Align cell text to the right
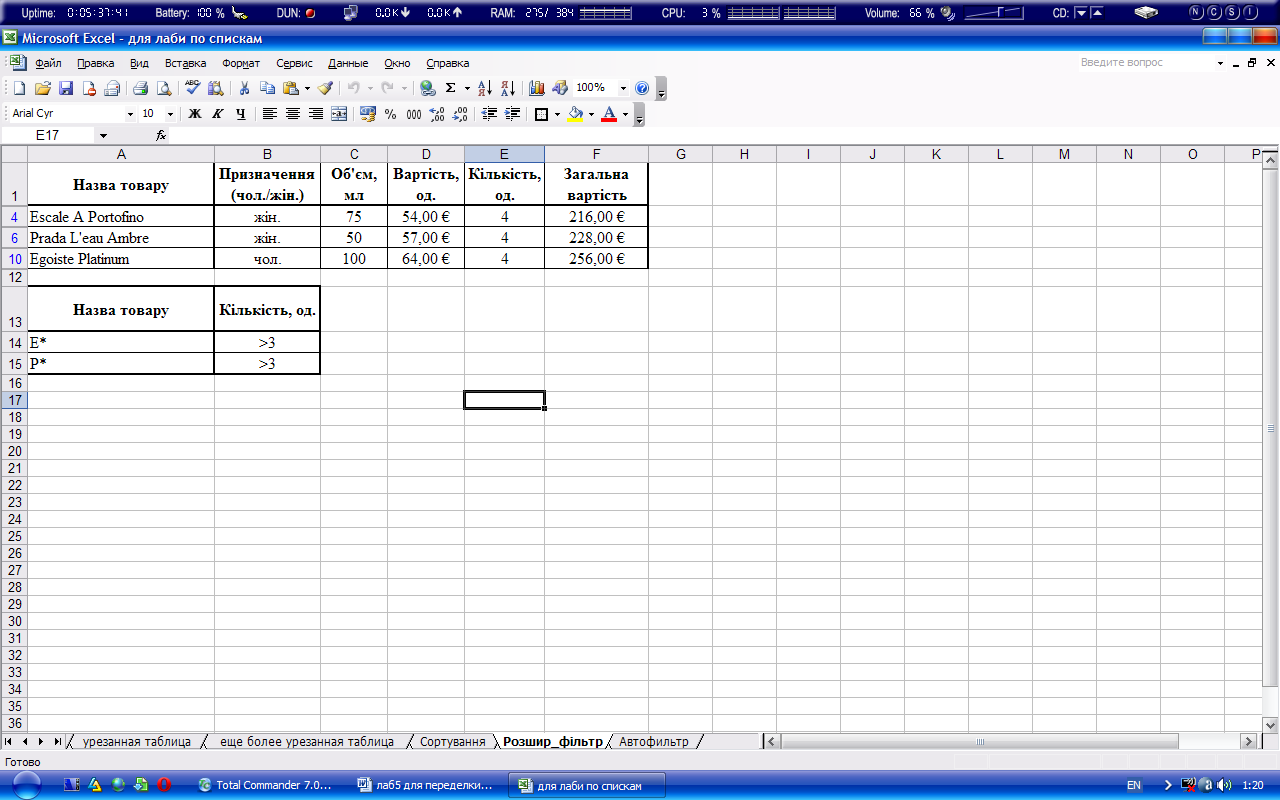 point(316,114)
